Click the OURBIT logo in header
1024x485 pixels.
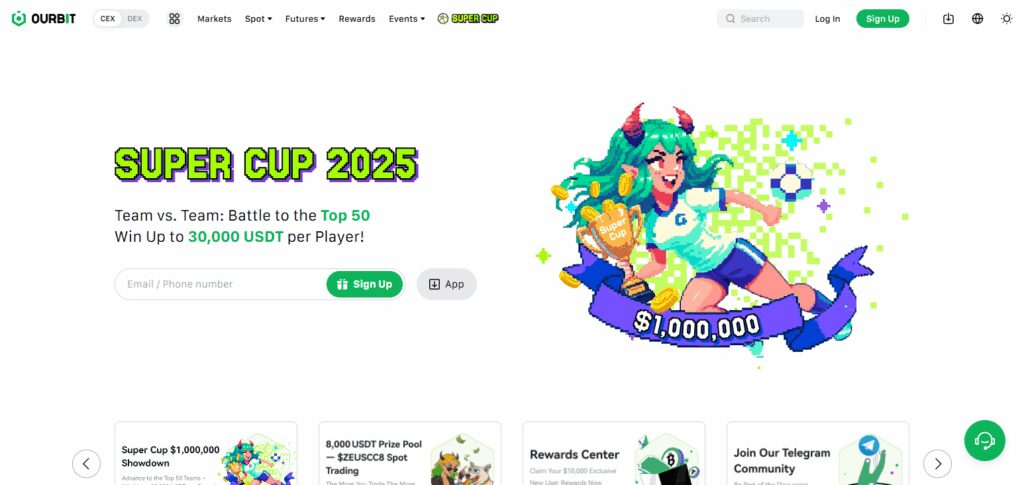[x=44, y=19]
